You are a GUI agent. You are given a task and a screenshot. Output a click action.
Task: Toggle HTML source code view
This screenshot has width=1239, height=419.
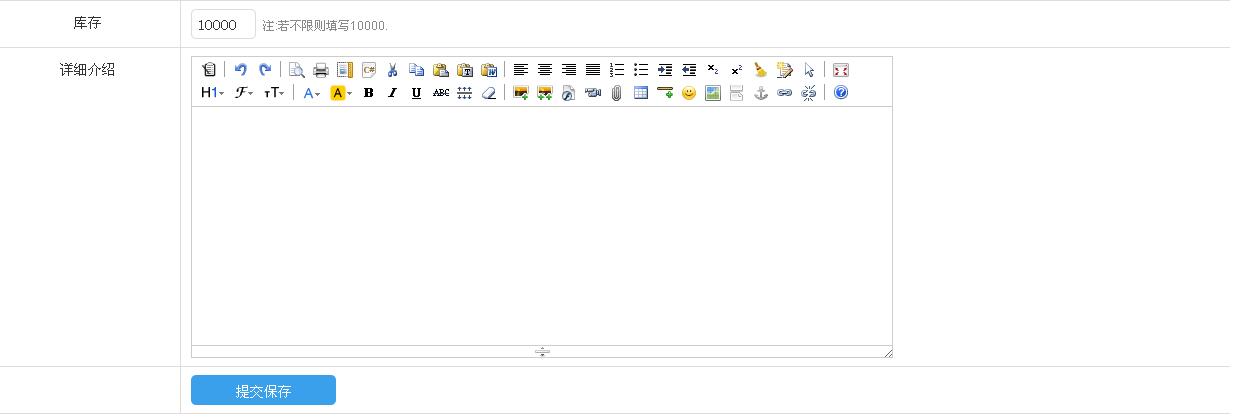[x=208, y=70]
